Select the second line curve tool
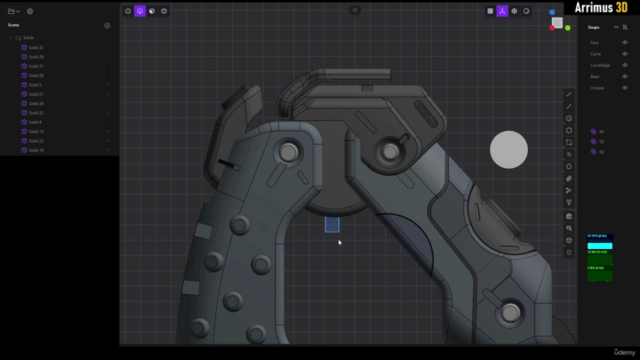The image size is (640, 360). [569, 107]
